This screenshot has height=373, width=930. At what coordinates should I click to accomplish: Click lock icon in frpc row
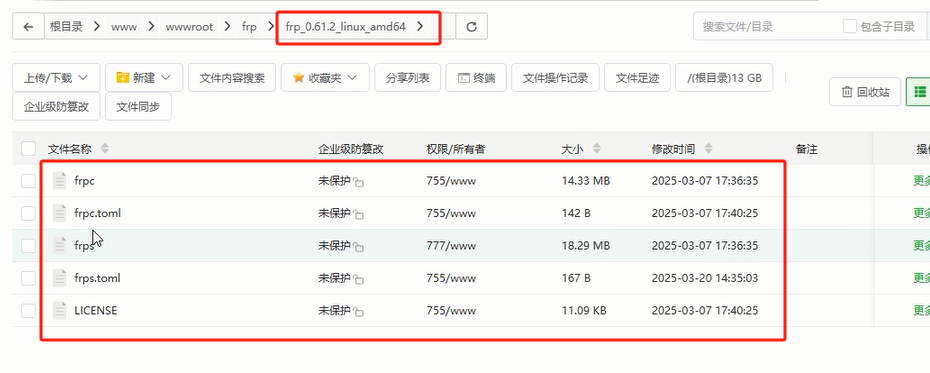(x=359, y=183)
